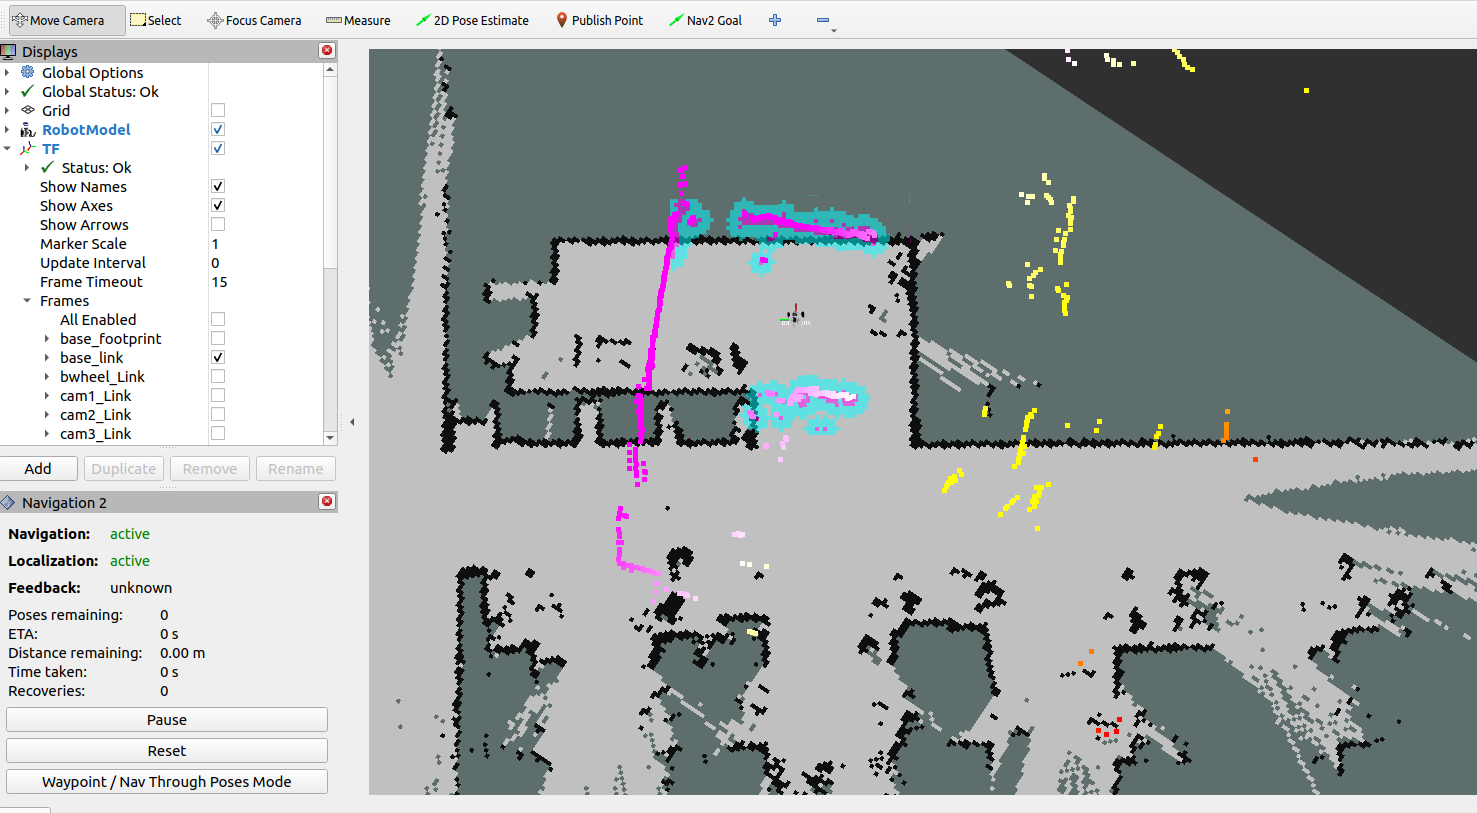Viewport: 1477px width, 813px height.
Task: Activate the Select tool
Action: pos(156,20)
